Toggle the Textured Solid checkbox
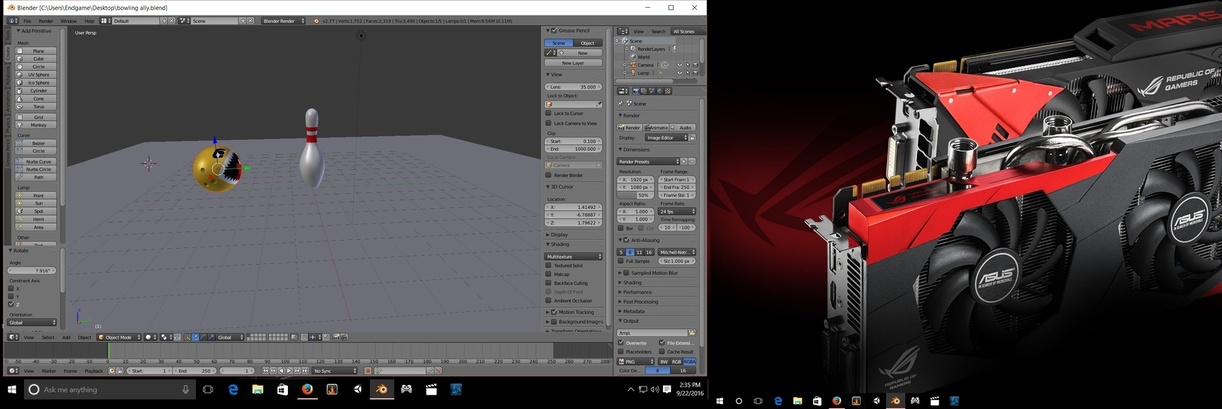1222x409 pixels. [549, 266]
